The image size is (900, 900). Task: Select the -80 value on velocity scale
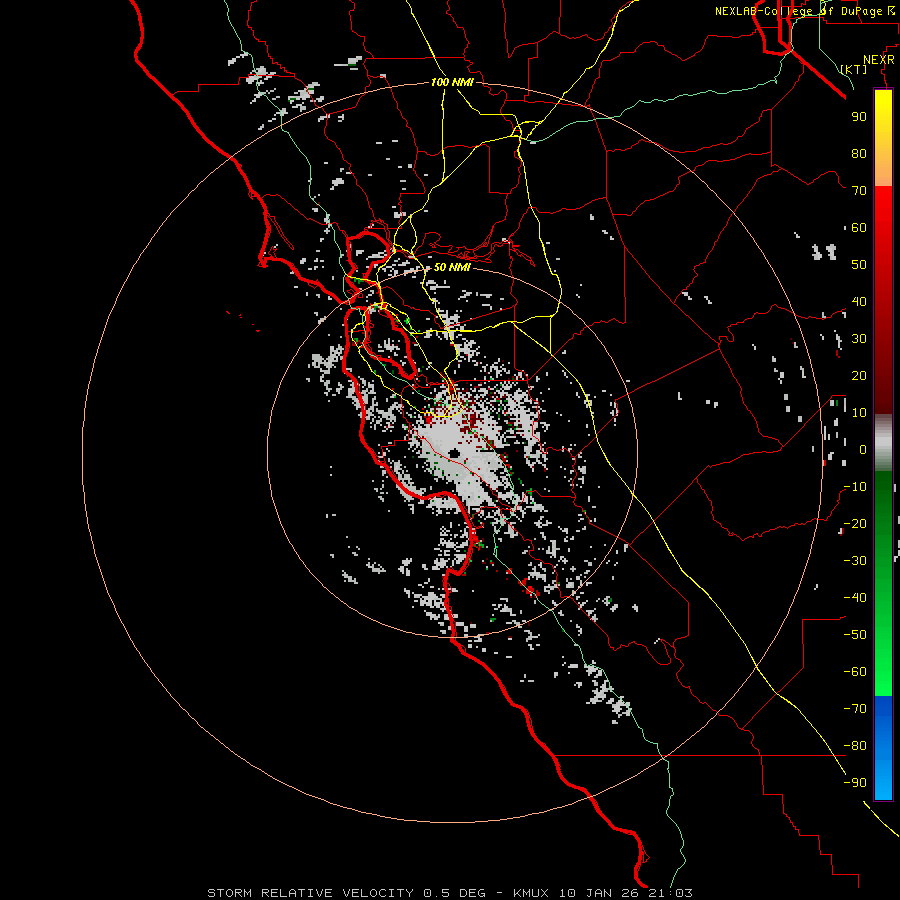point(855,746)
